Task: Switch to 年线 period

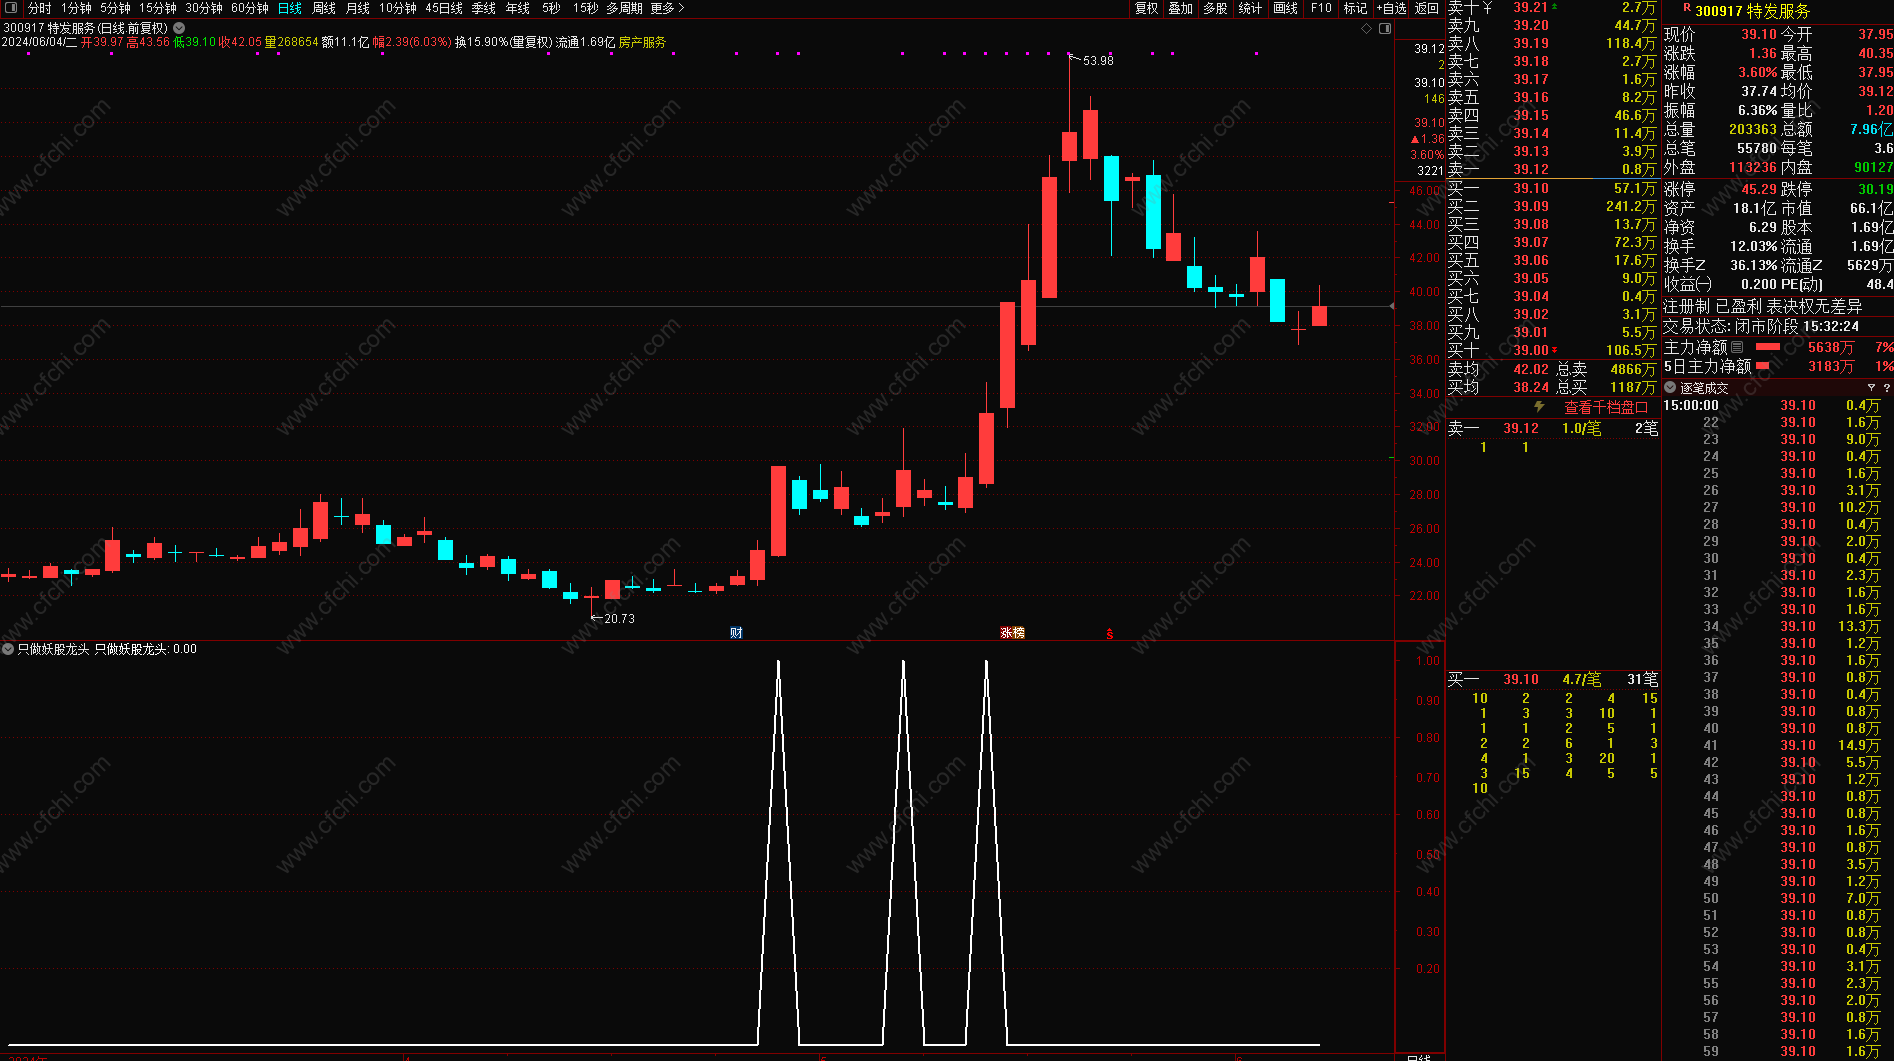Action: coord(518,8)
